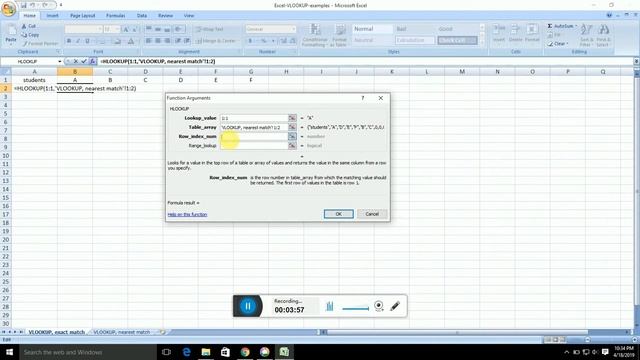Open File Explorer from the taskbar
This screenshot has width=640, height=360.
tap(206, 352)
